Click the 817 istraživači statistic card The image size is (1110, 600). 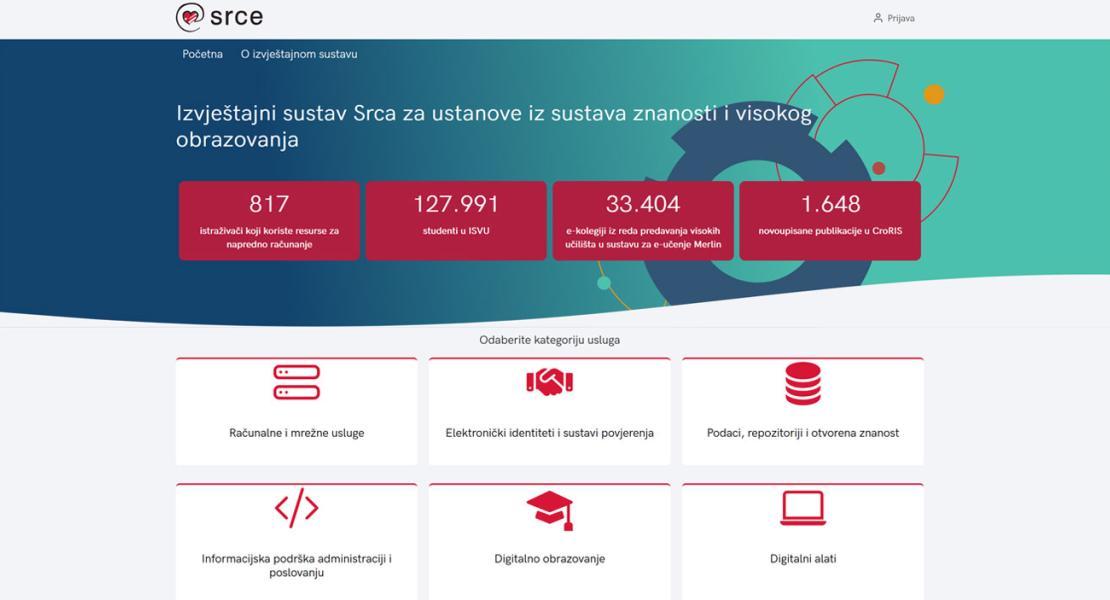click(x=269, y=221)
